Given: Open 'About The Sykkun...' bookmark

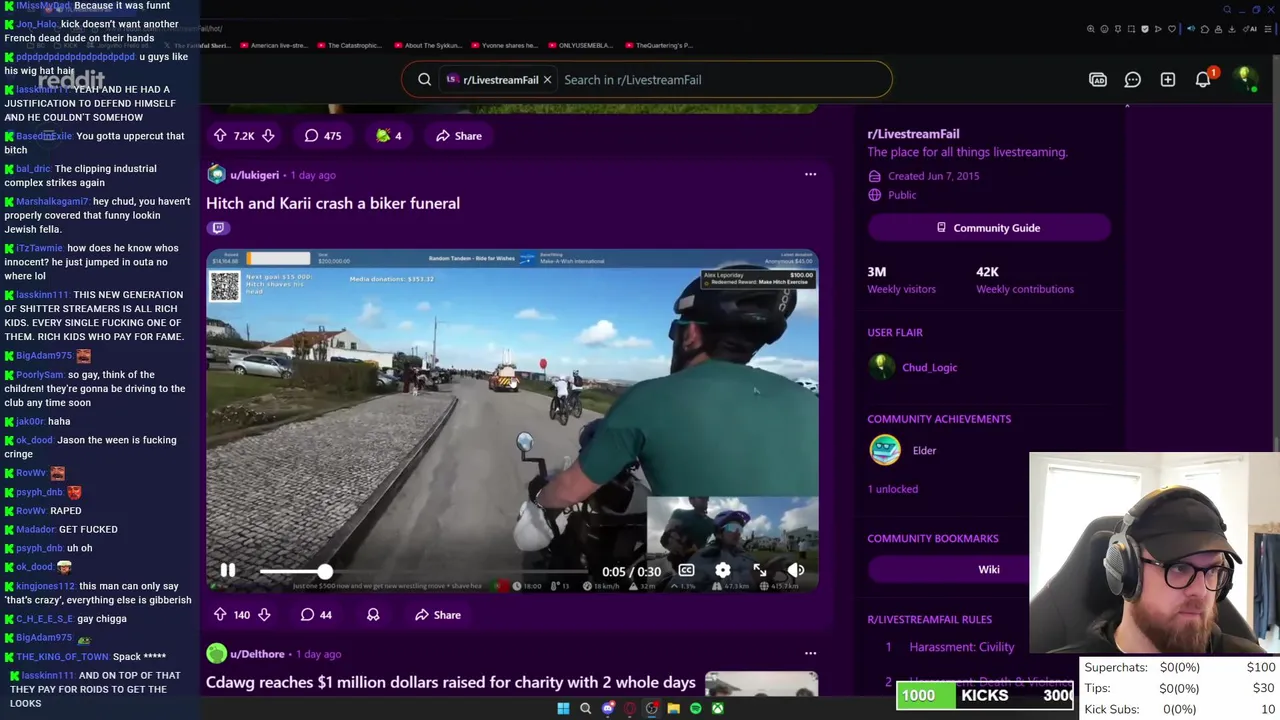Looking at the screenshot, I should click(427, 45).
